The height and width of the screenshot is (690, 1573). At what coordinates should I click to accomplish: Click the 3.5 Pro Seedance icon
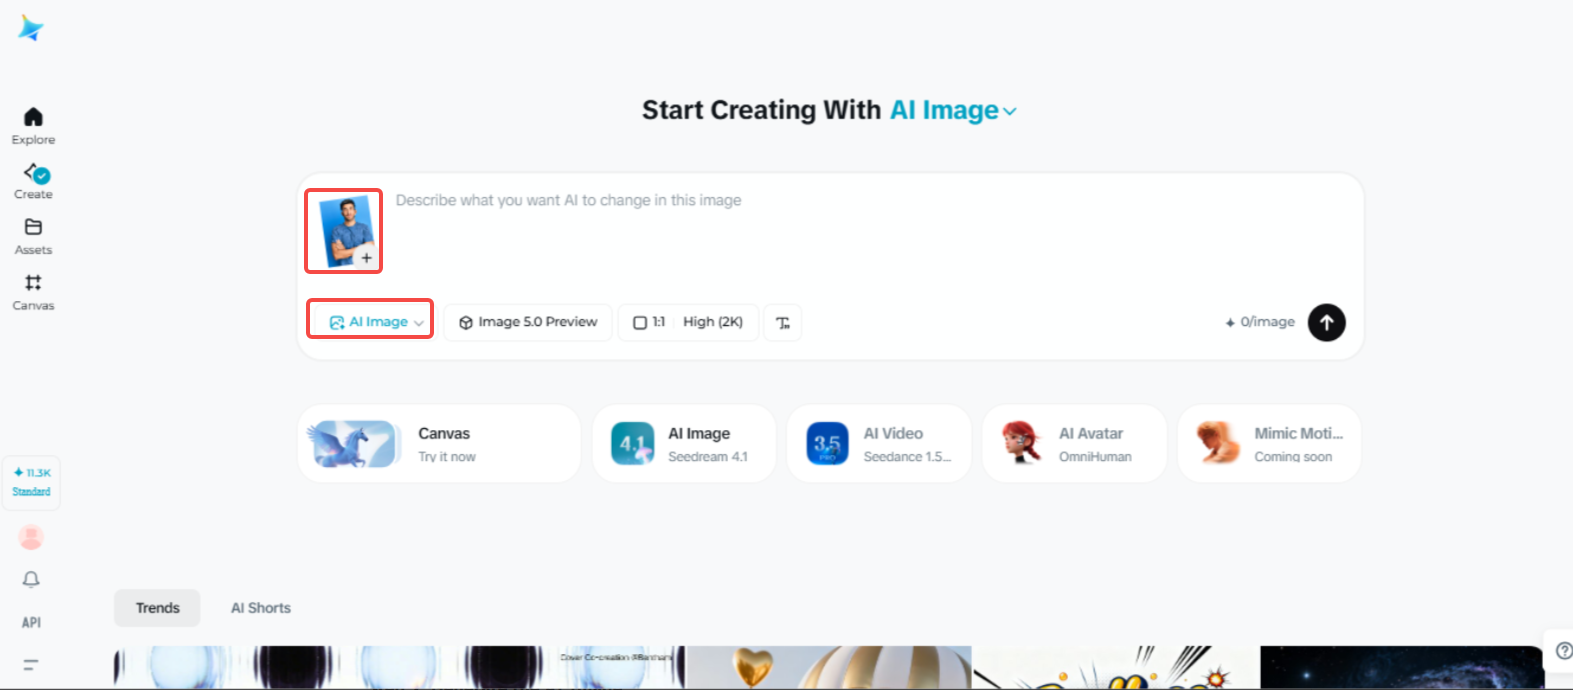827,444
